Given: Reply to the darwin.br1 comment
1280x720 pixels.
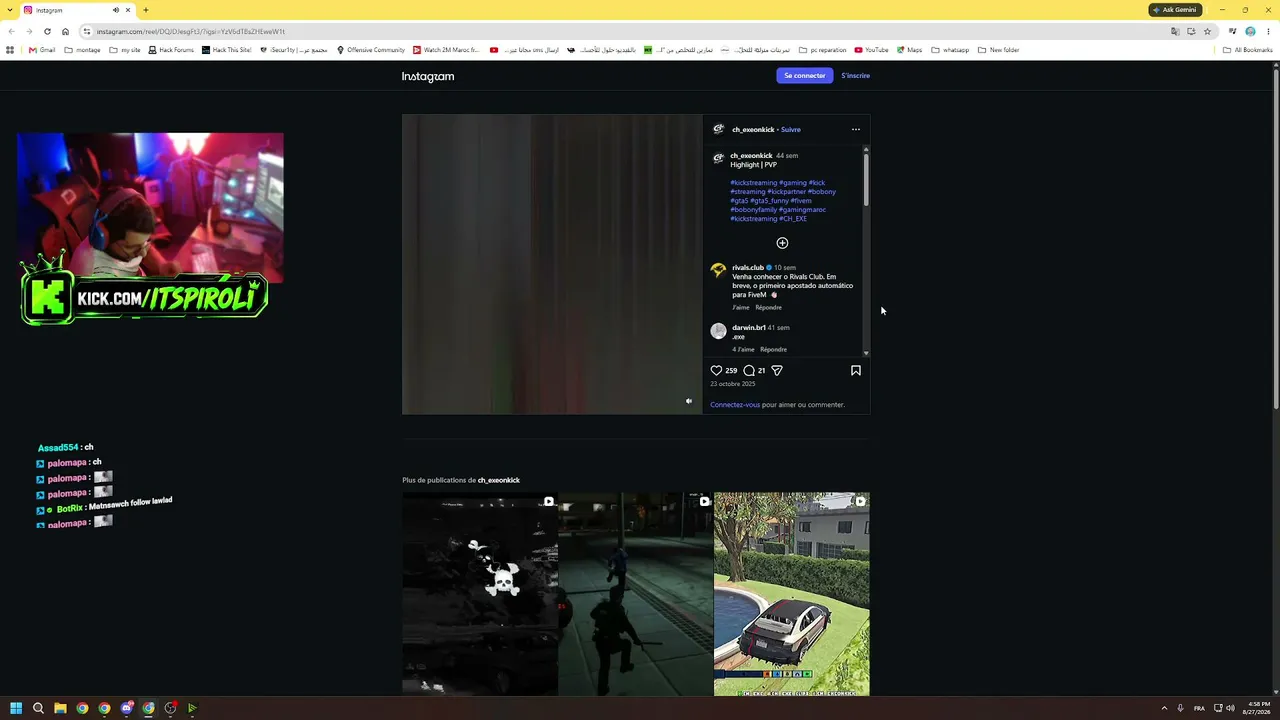Looking at the screenshot, I should (773, 349).
